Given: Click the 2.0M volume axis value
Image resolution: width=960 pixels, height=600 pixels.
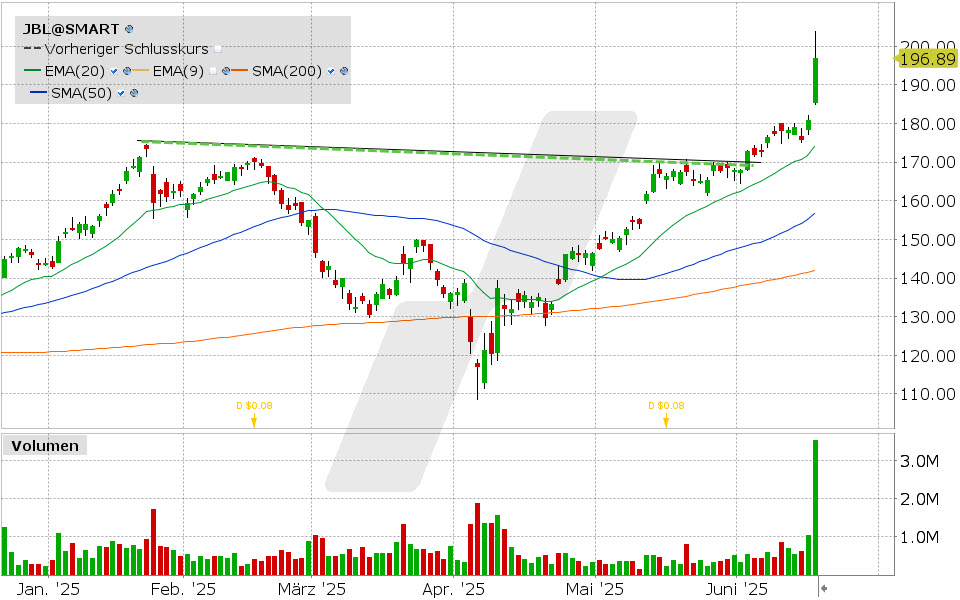Looking at the screenshot, I should [920, 500].
